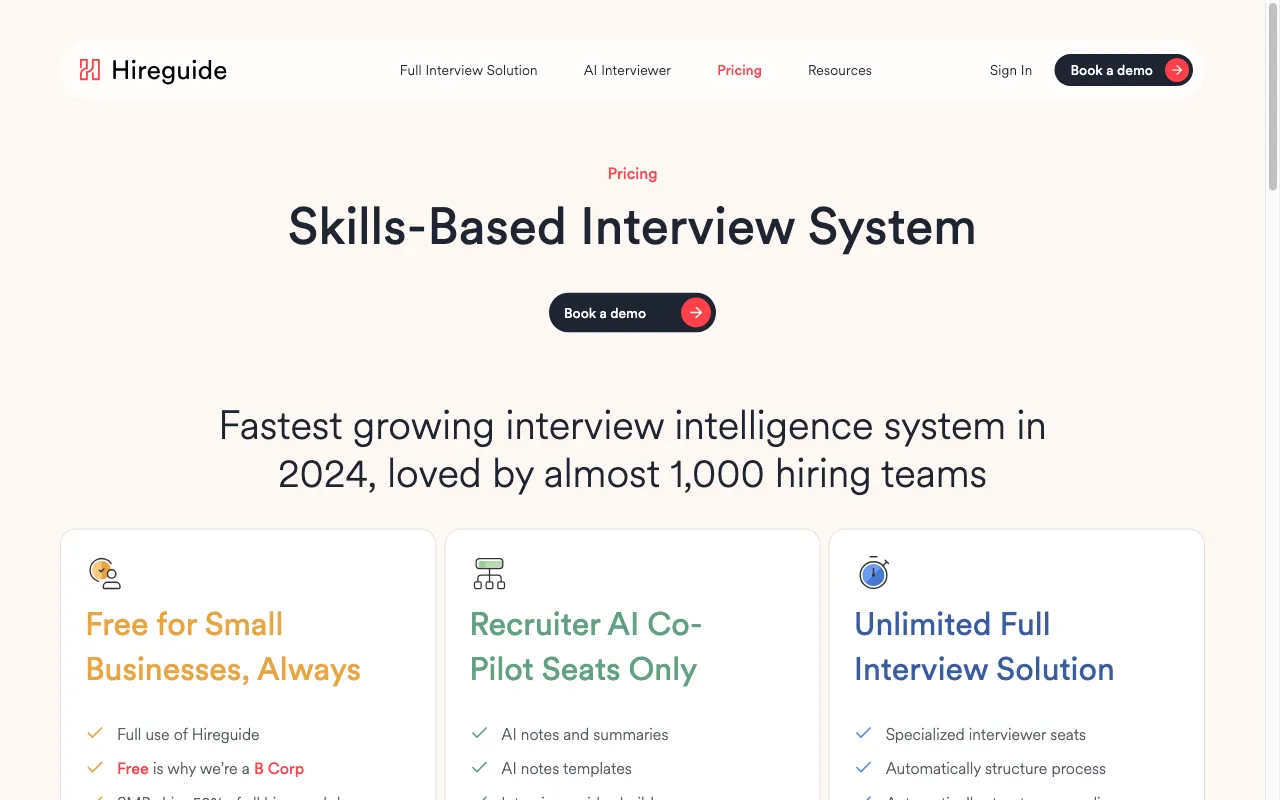
Task: Click header Book a demo button
Action: pyautogui.click(x=1123, y=70)
